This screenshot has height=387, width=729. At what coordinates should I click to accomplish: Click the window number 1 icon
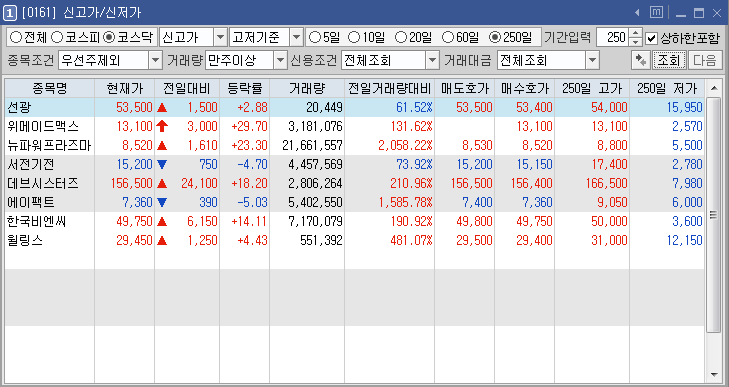[x=9, y=13]
